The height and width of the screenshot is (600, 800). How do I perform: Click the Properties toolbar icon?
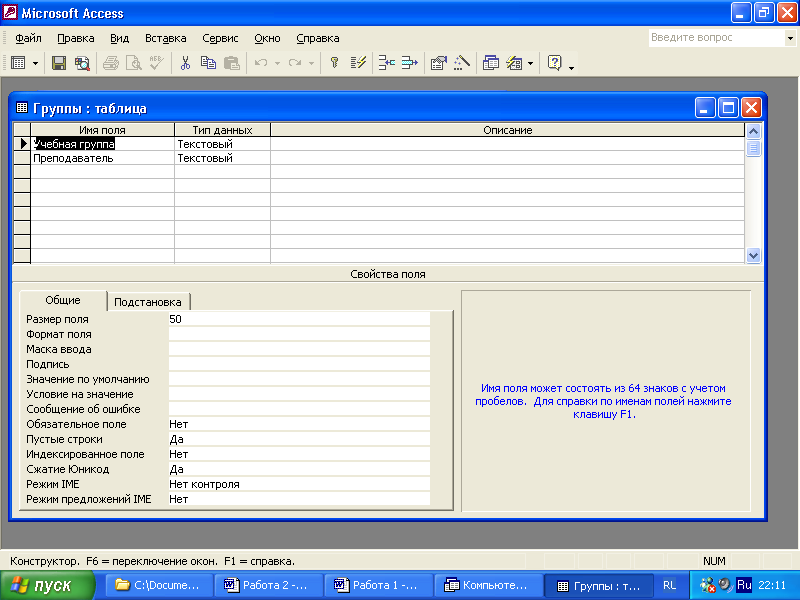(x=439, y=63)
